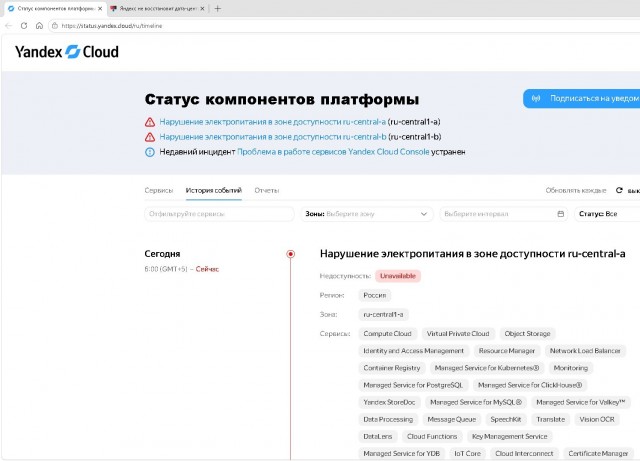Reload the page with refresh icon

click(24, 26)
